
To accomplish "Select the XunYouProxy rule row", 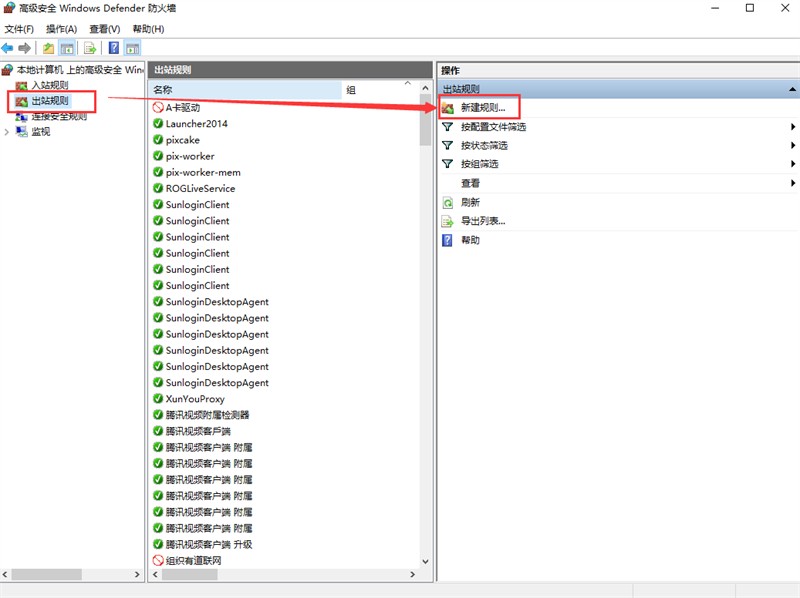I will [x=195, y=399].
